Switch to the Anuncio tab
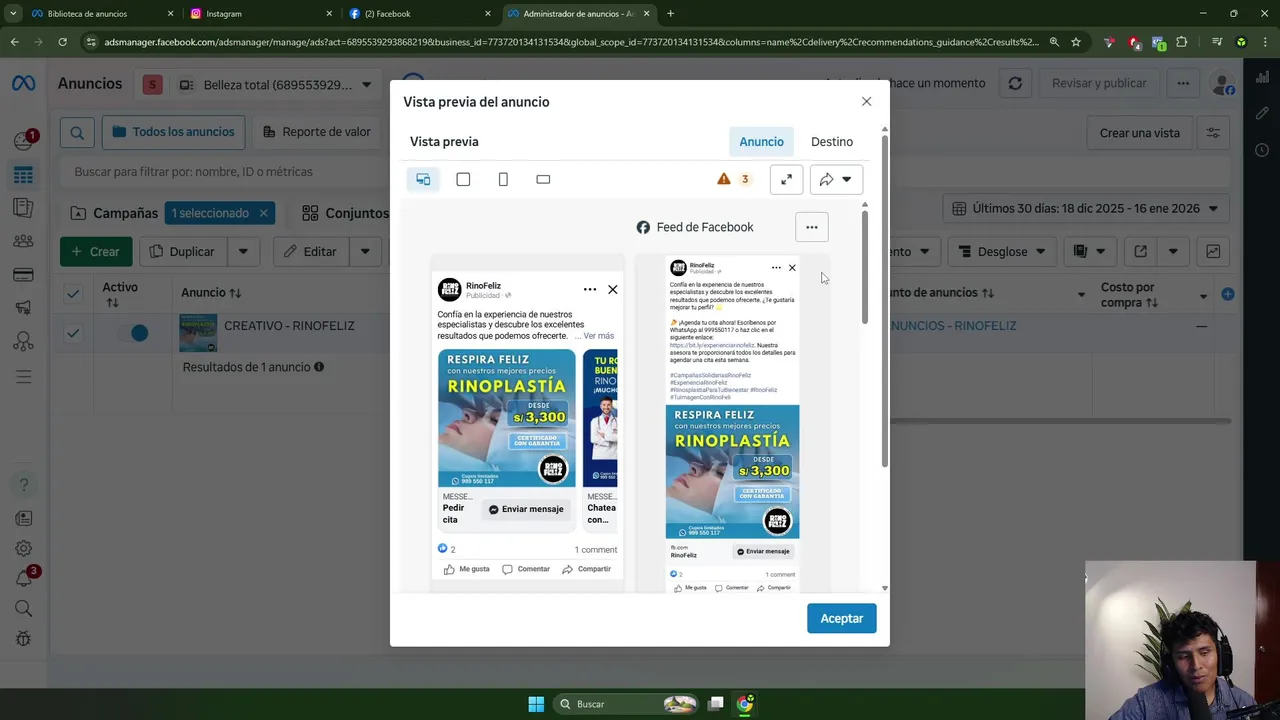Screen dimensions: 1280x720 (761, 141)
